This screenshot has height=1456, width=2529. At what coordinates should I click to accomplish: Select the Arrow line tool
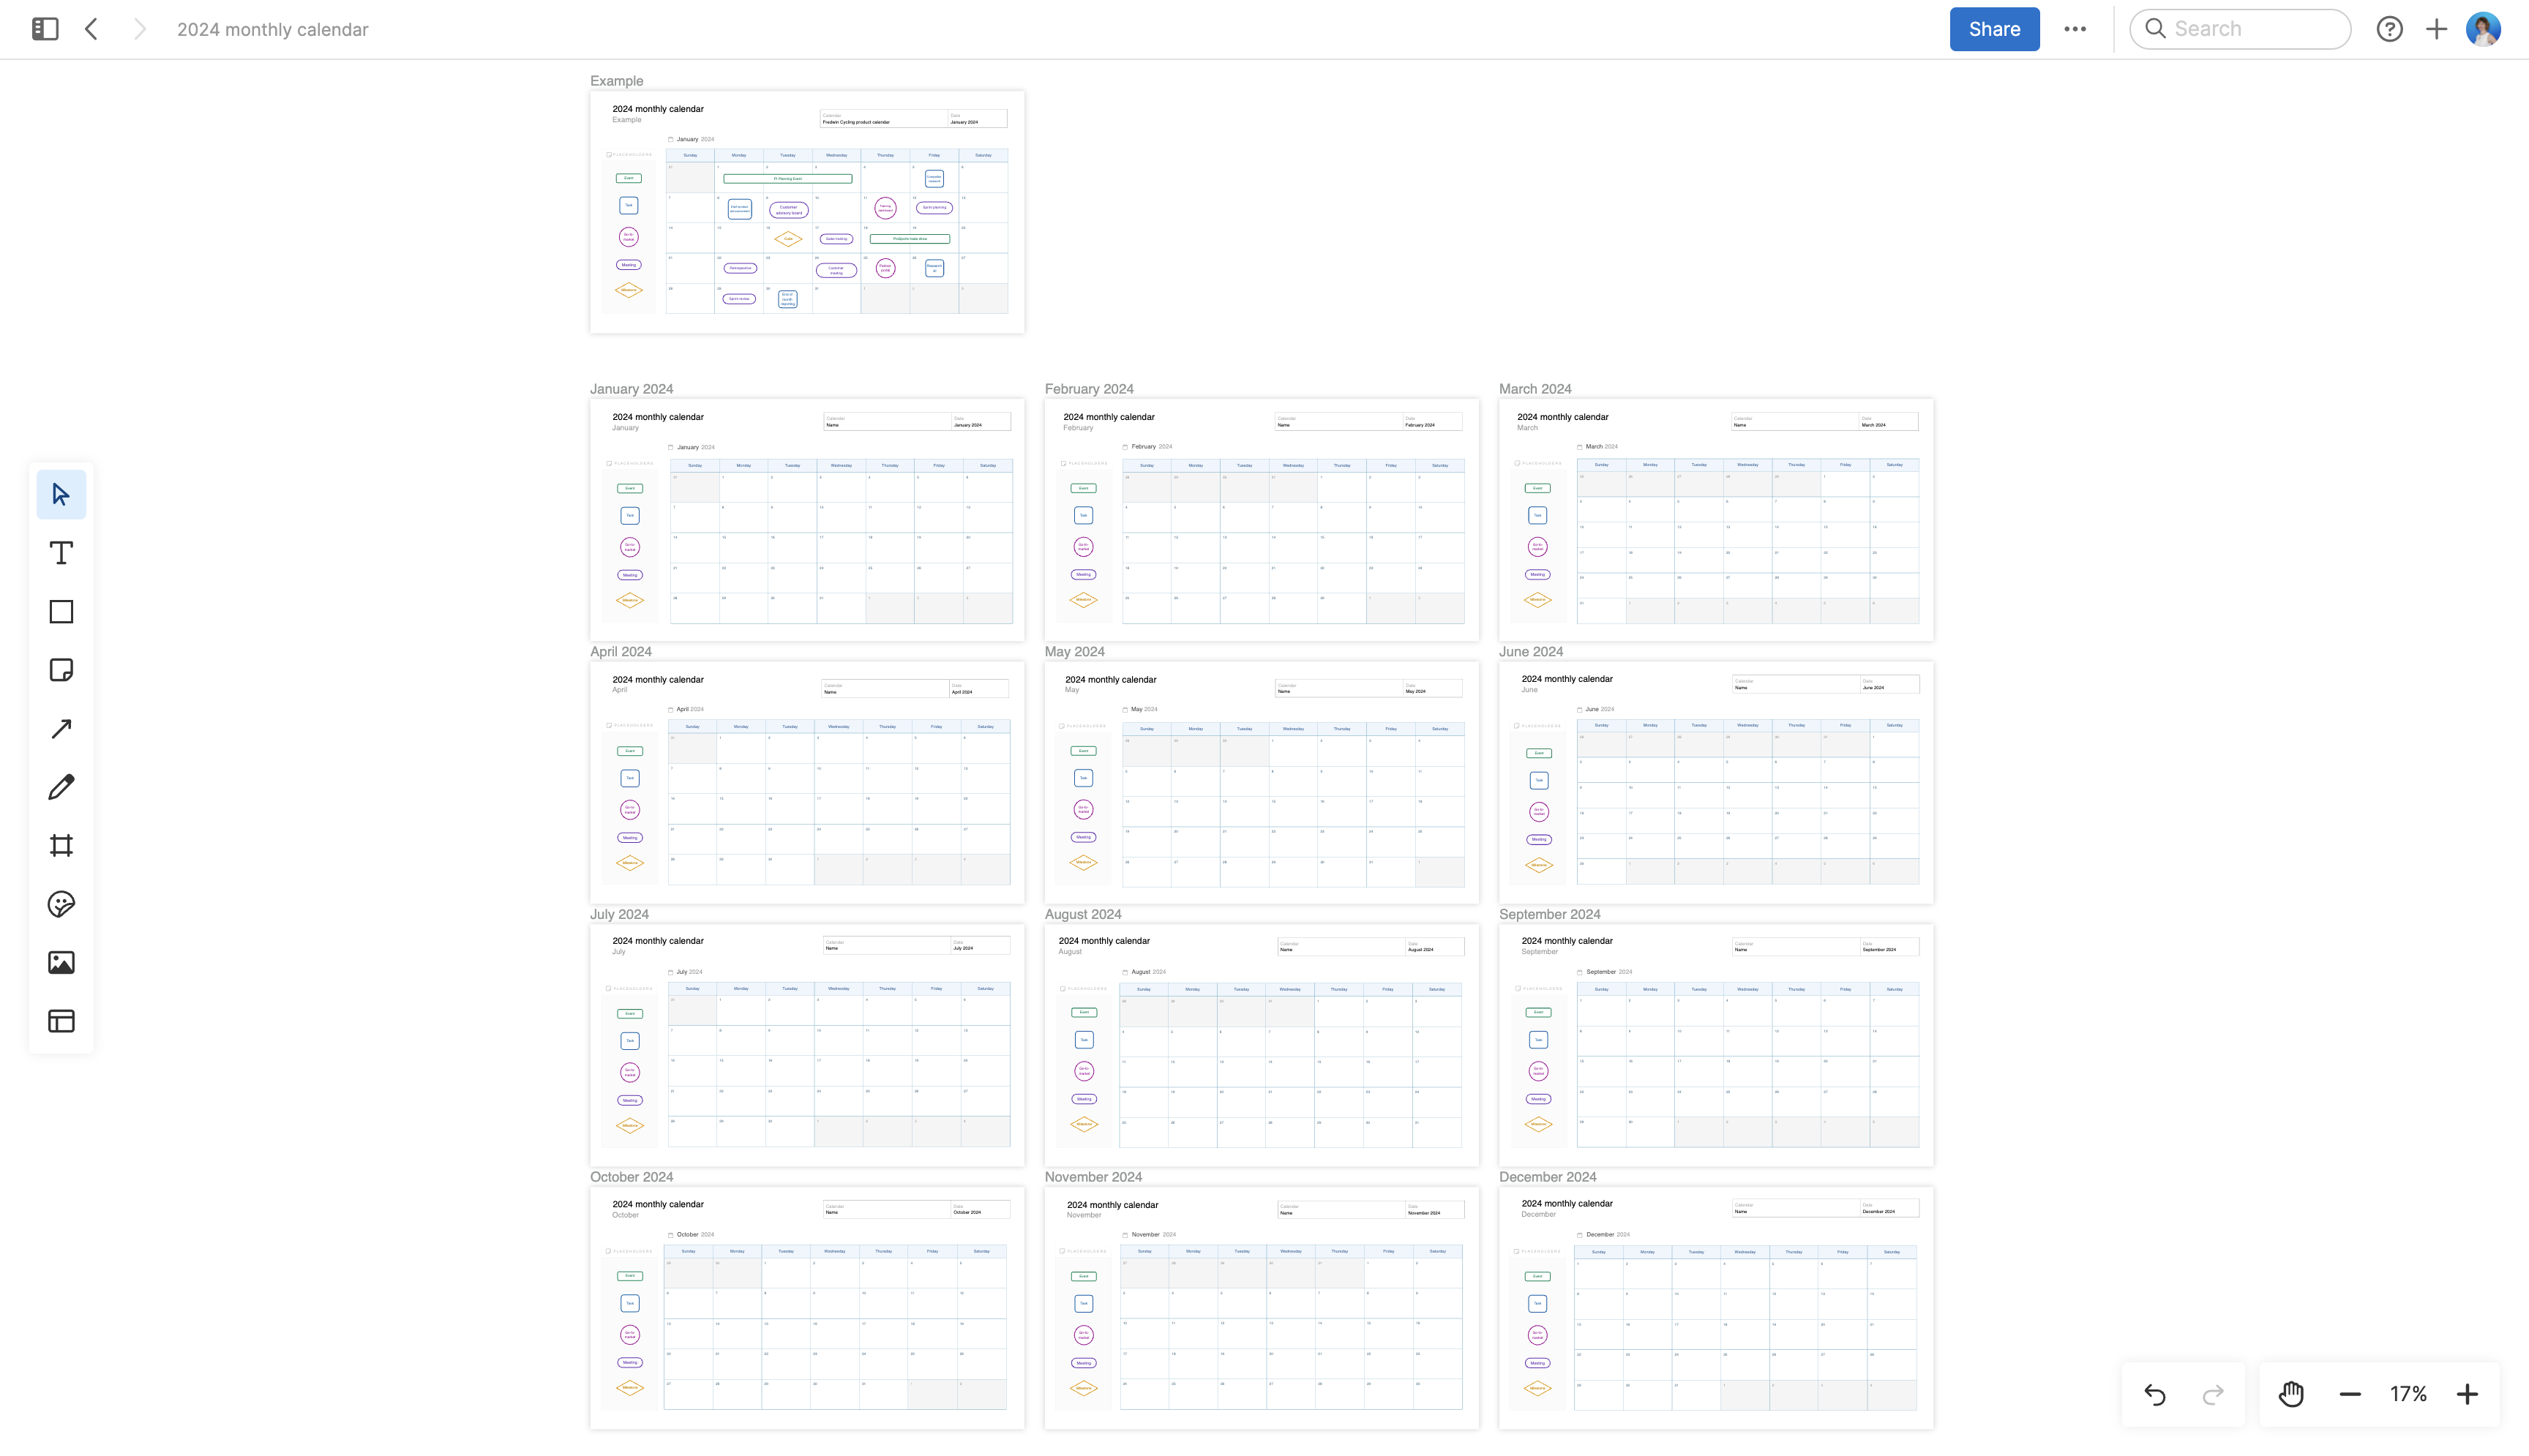(61, 729)
